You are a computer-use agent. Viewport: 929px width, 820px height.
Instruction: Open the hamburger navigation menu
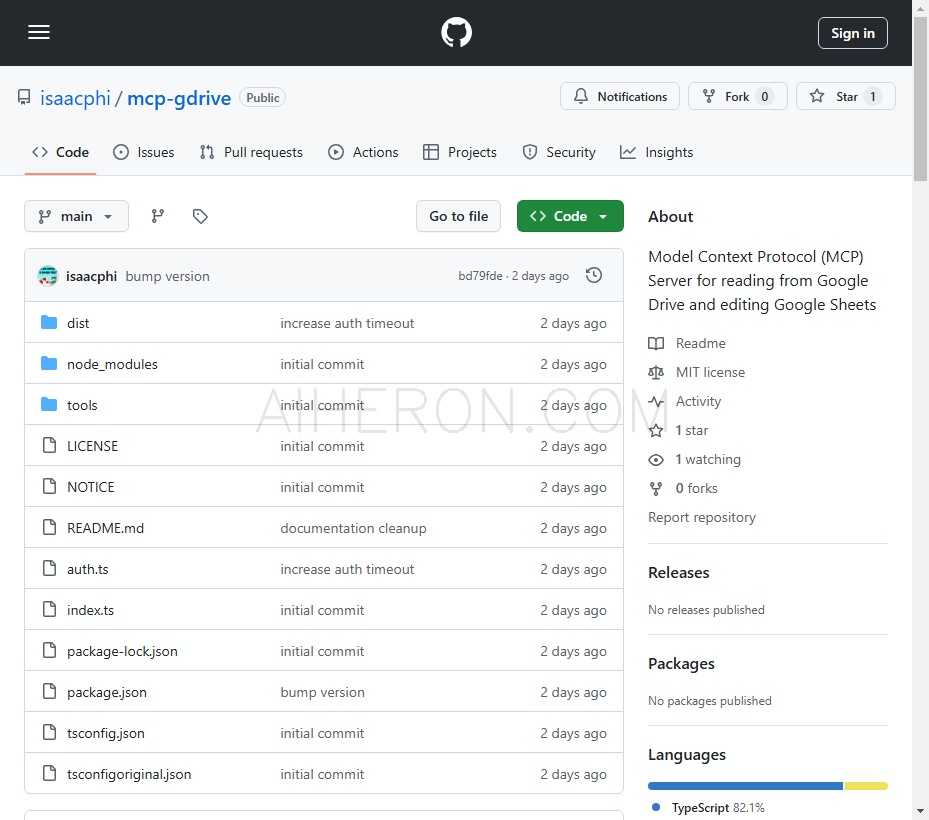coord(39,33)
